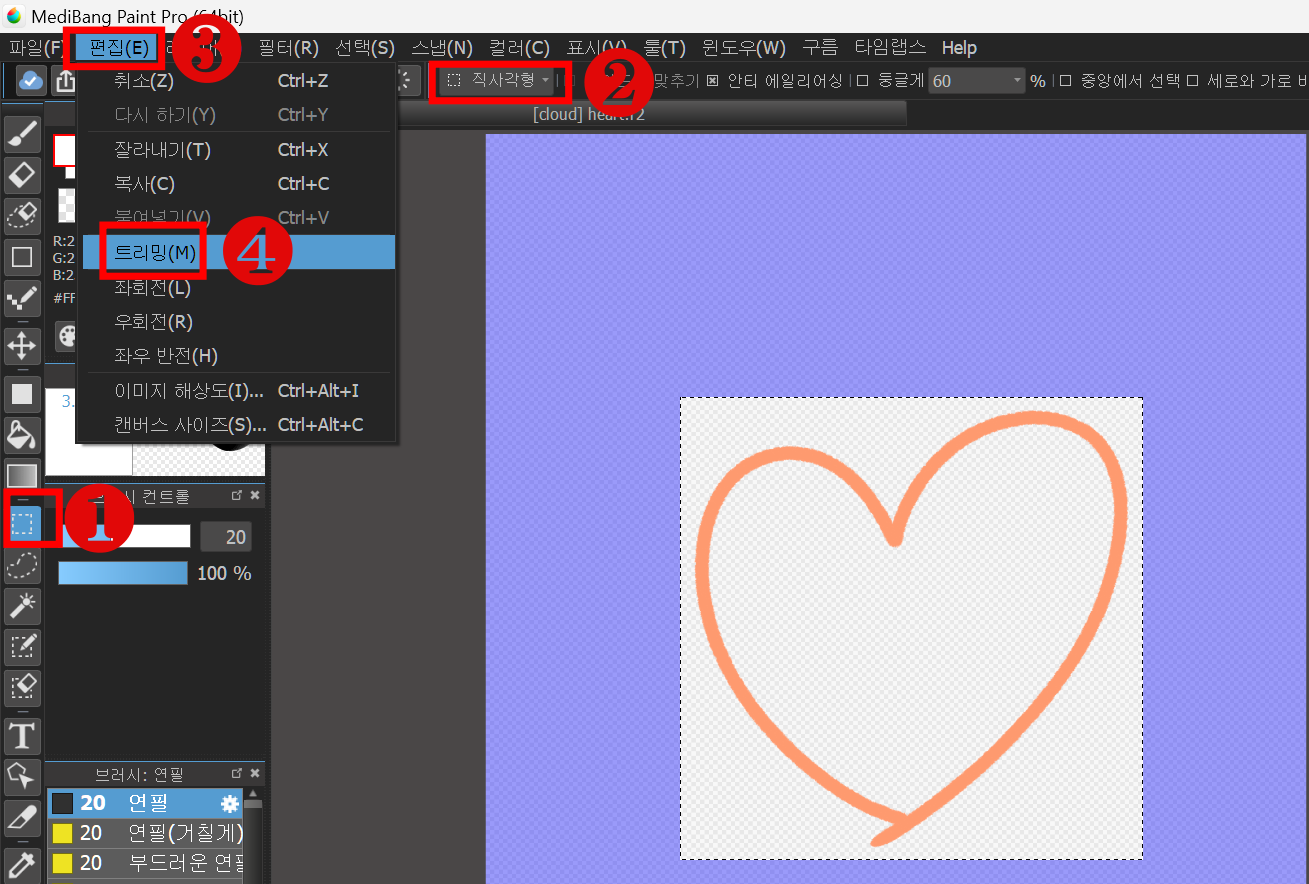Select the dotted-outline eraser tool
The width and height of the screenshot is (1309, 884).
click(x=22, y=215)
